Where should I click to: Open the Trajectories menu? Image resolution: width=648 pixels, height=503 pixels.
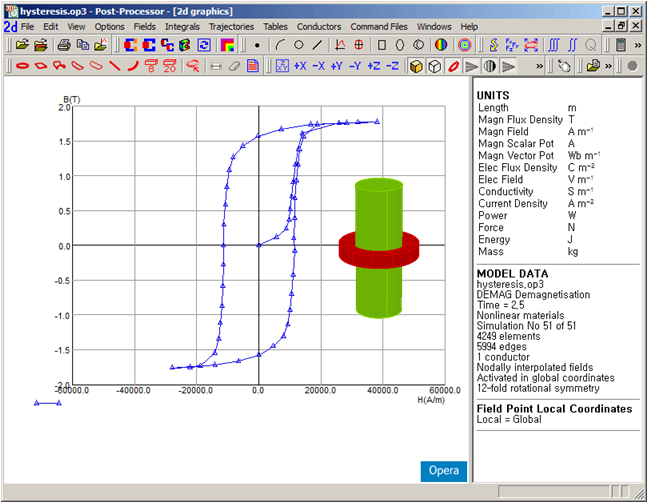[230, 25]
